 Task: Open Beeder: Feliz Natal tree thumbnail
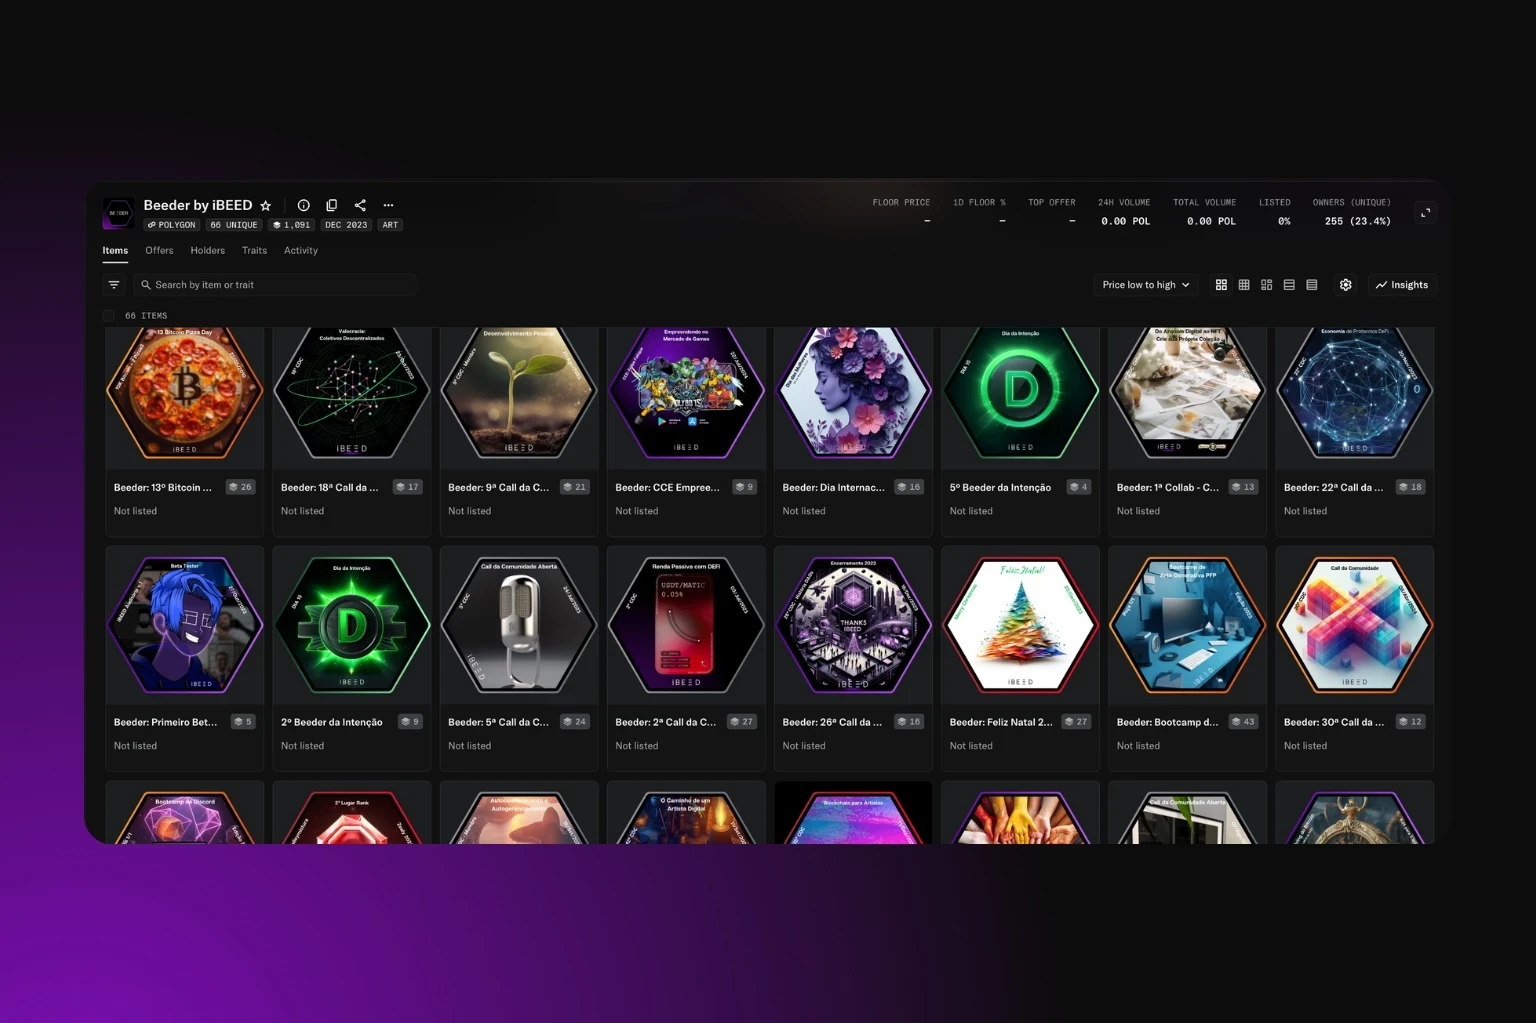click(1020, 625)
